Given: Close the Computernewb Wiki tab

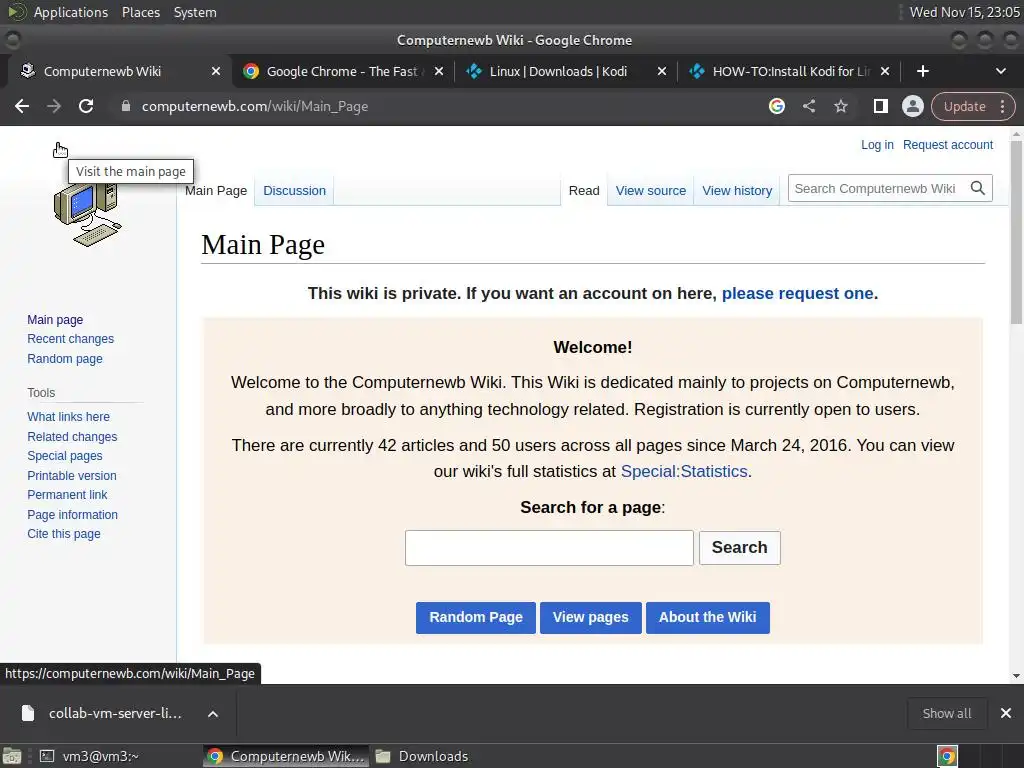Looking at the screenshot, I should point(216,71).
